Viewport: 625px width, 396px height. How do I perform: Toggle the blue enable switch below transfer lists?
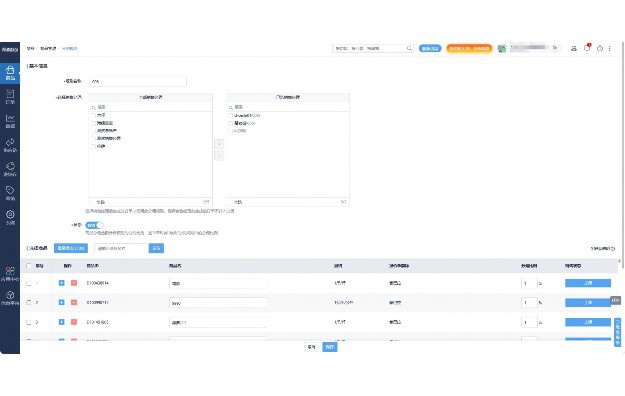click(x=94, y=225)
